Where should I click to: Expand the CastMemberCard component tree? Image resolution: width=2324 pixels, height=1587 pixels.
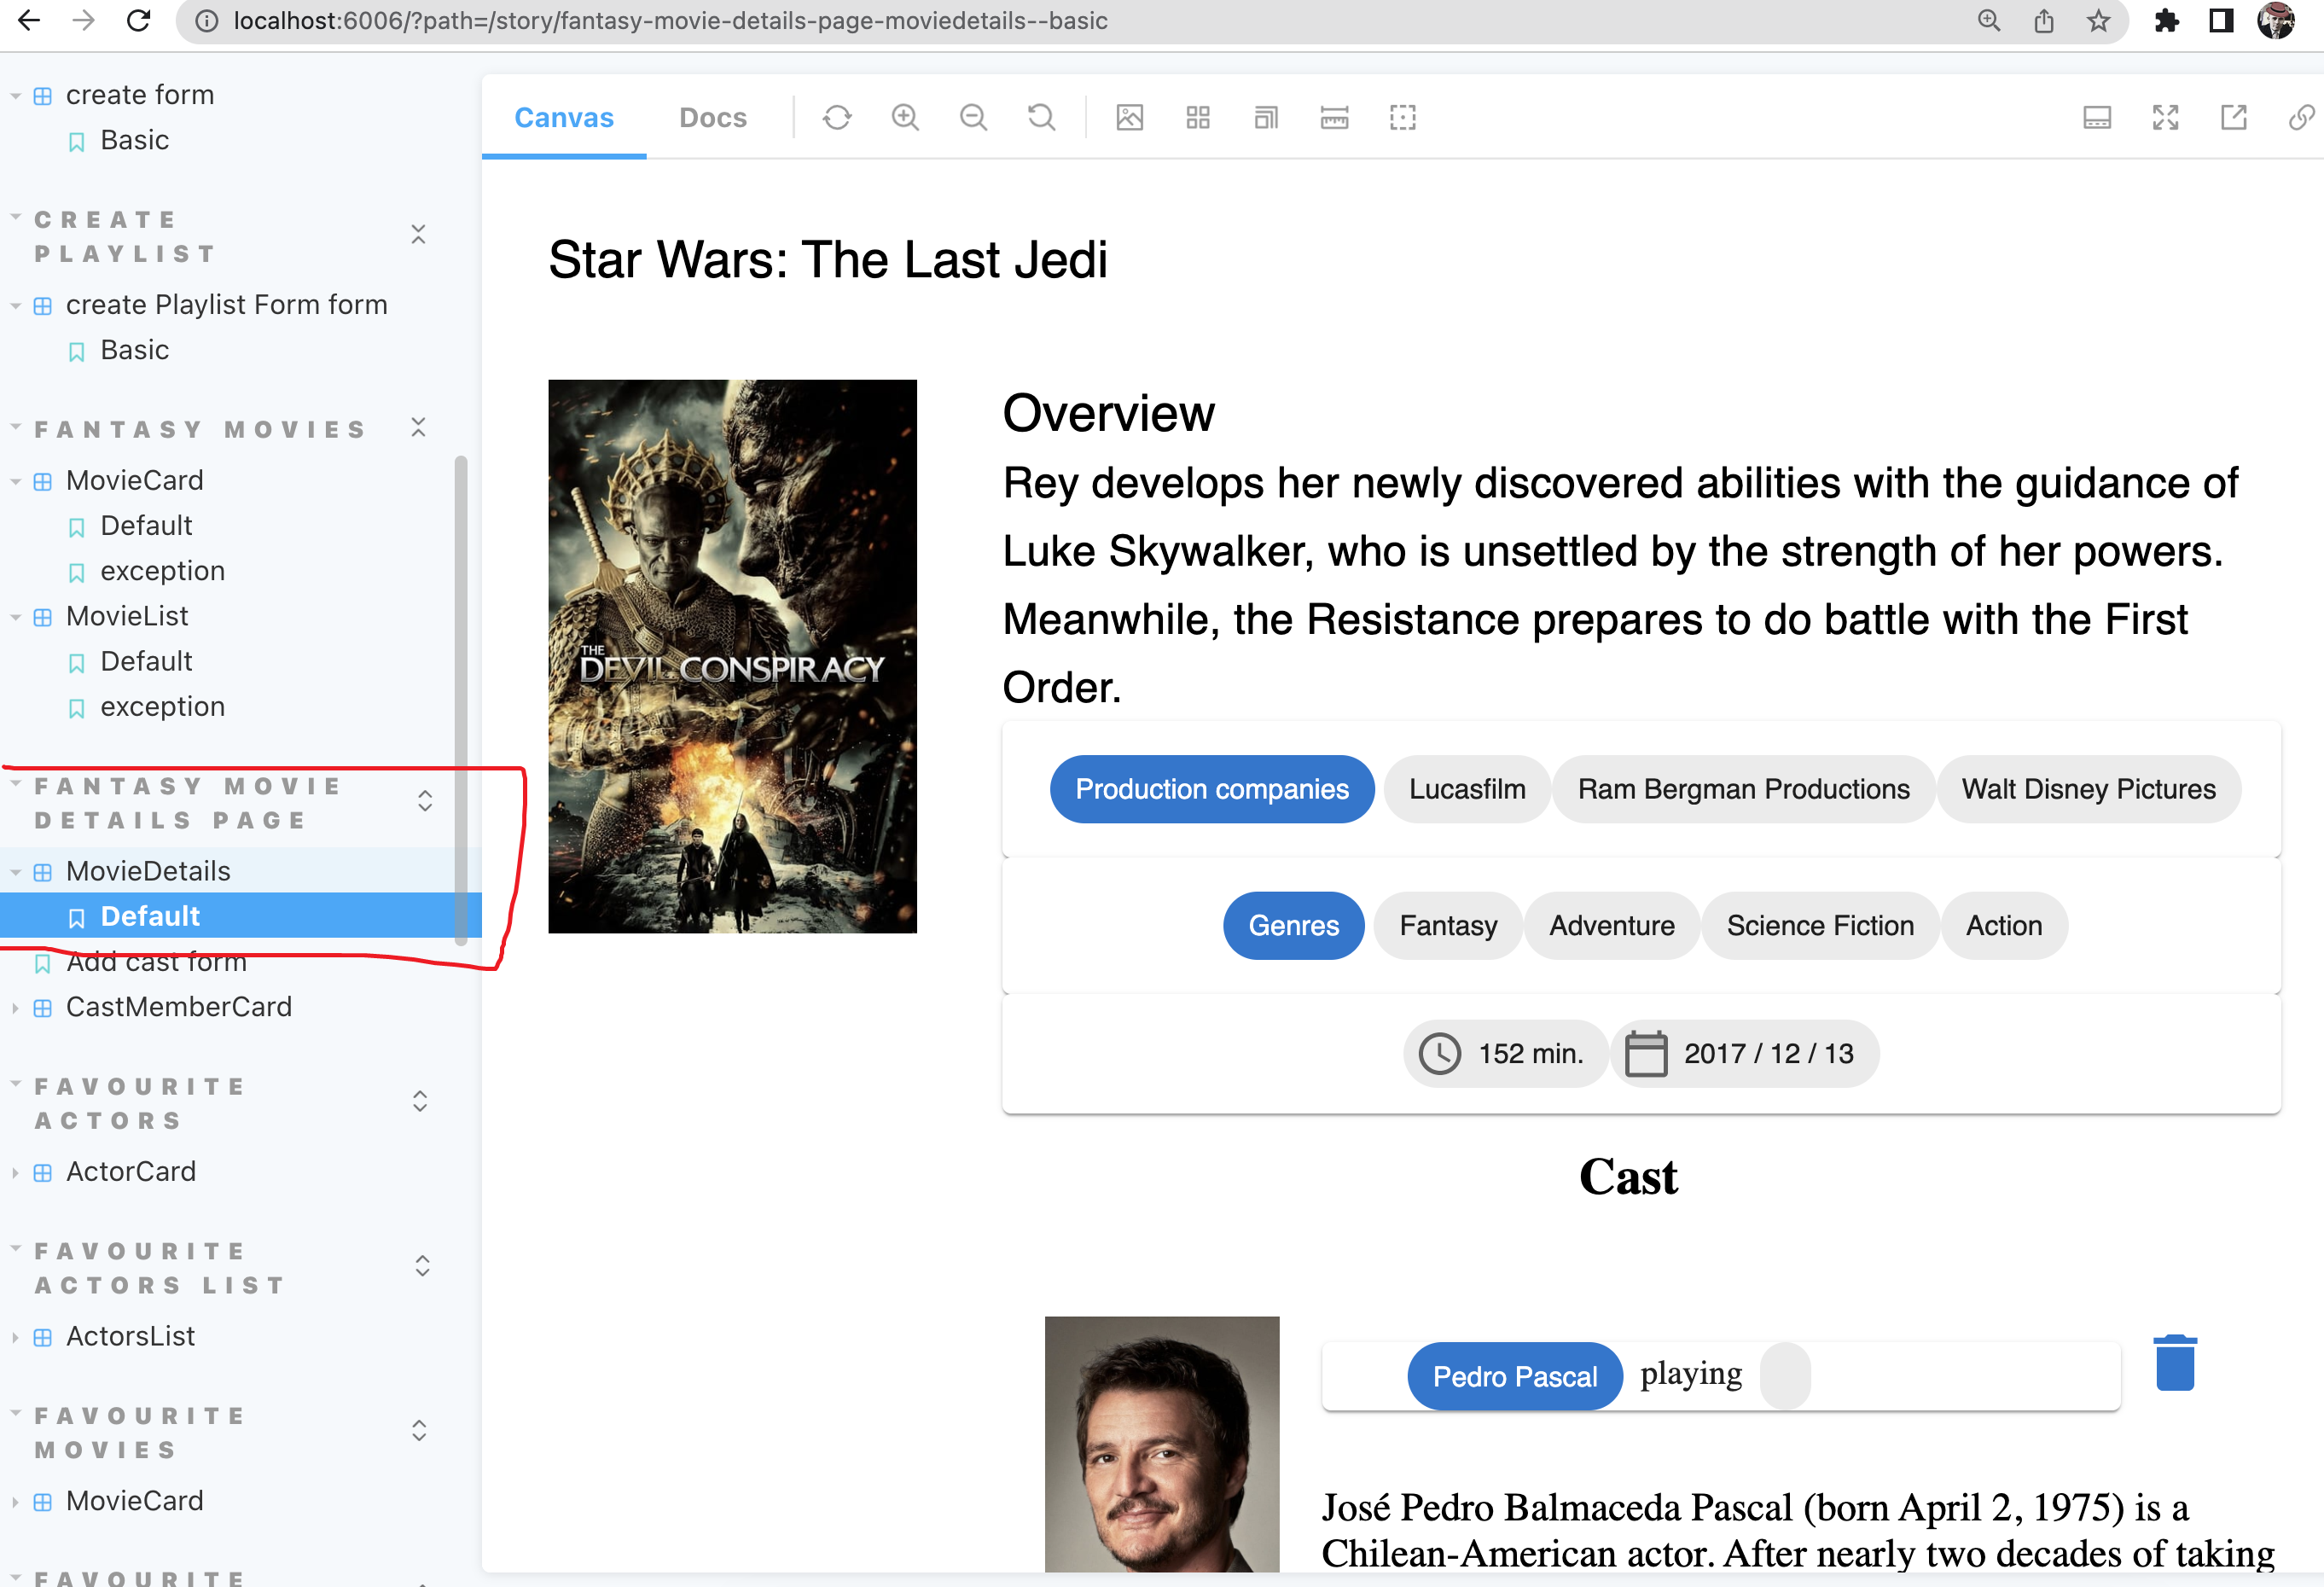[x=178, y=1007]
